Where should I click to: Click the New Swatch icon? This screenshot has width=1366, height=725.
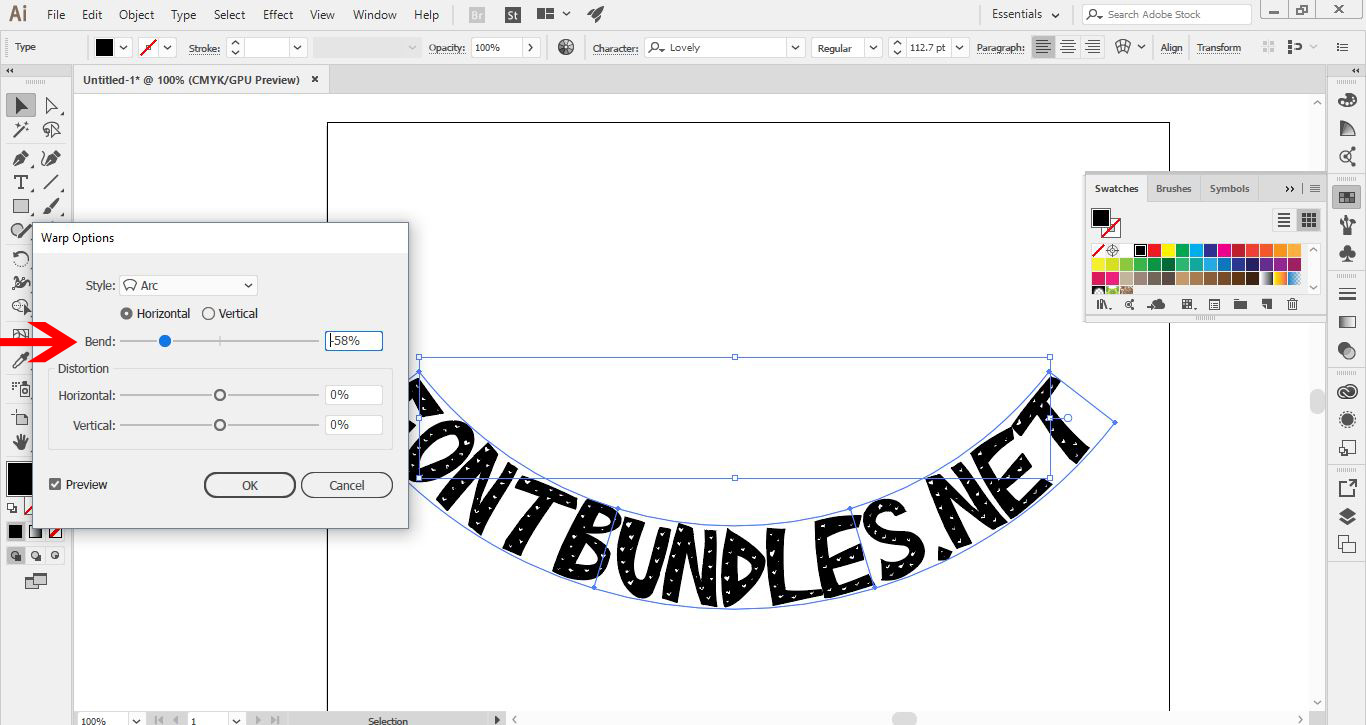click(1266, 304)
